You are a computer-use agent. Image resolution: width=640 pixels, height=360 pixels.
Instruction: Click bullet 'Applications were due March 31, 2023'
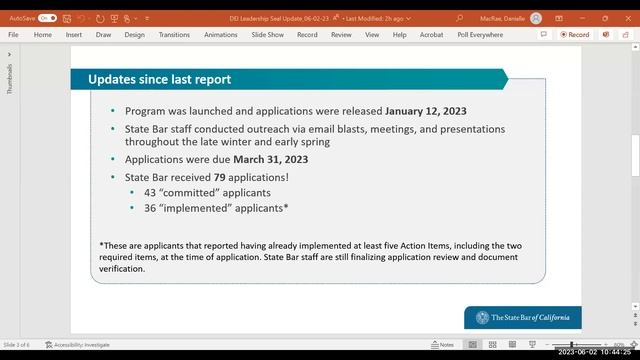click(216, 159)
